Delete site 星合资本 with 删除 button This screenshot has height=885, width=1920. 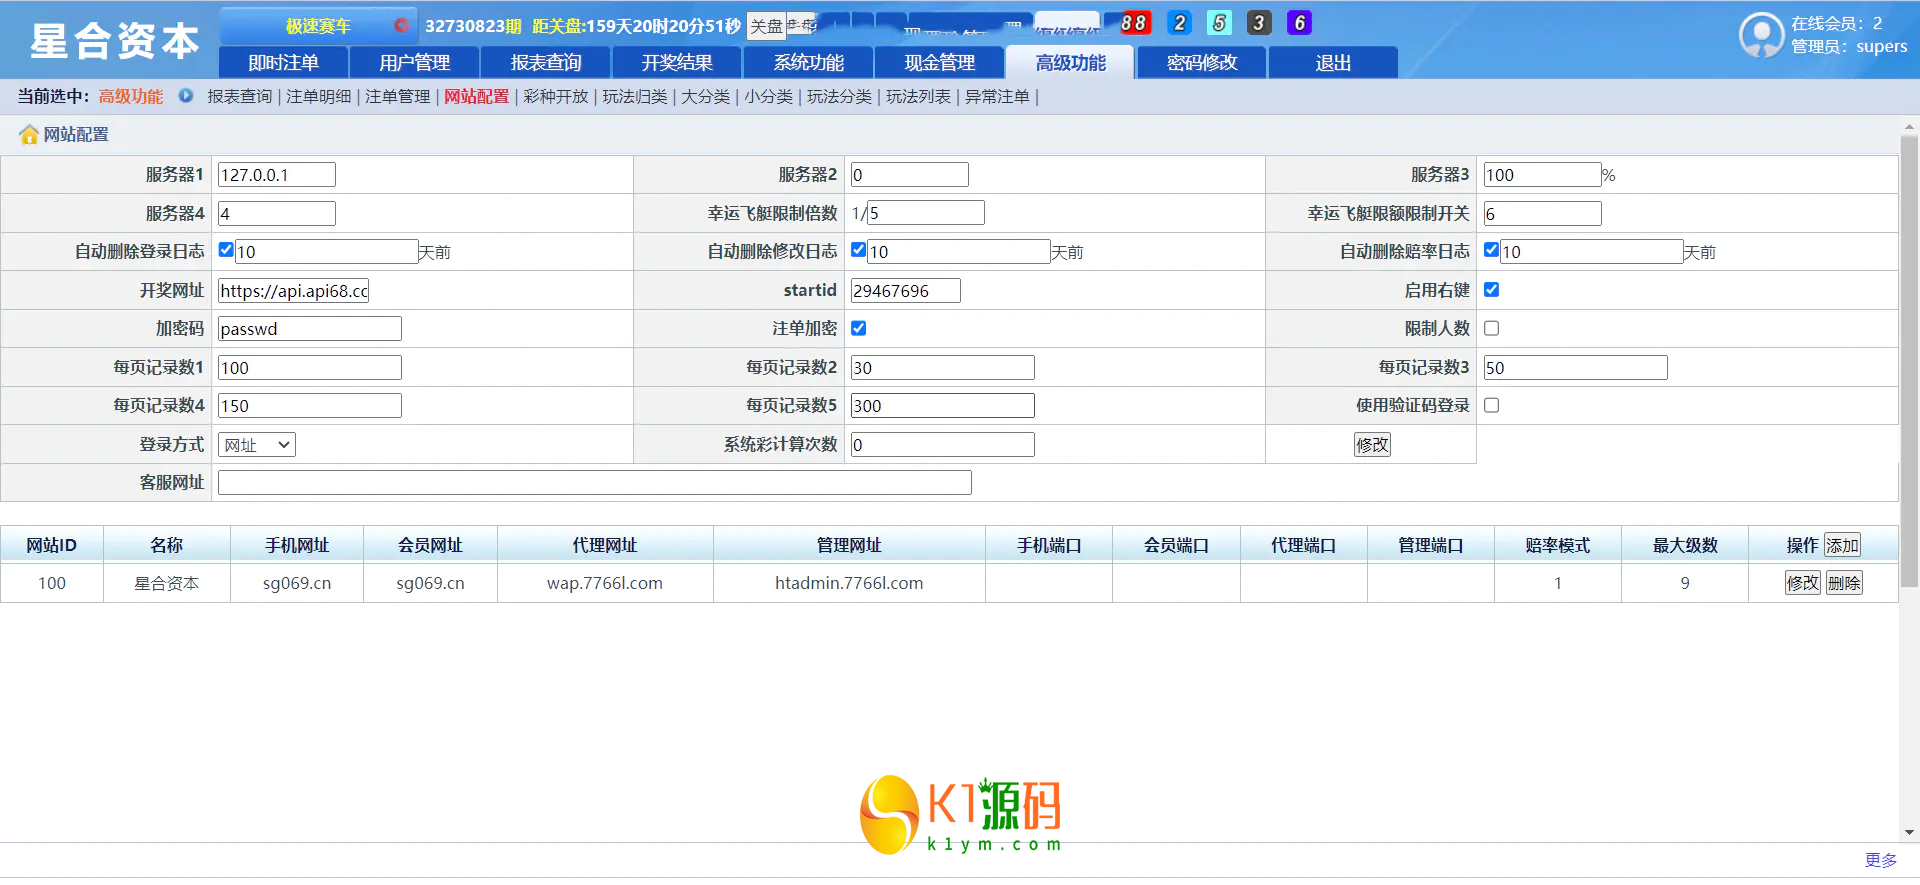point(1844,583)
